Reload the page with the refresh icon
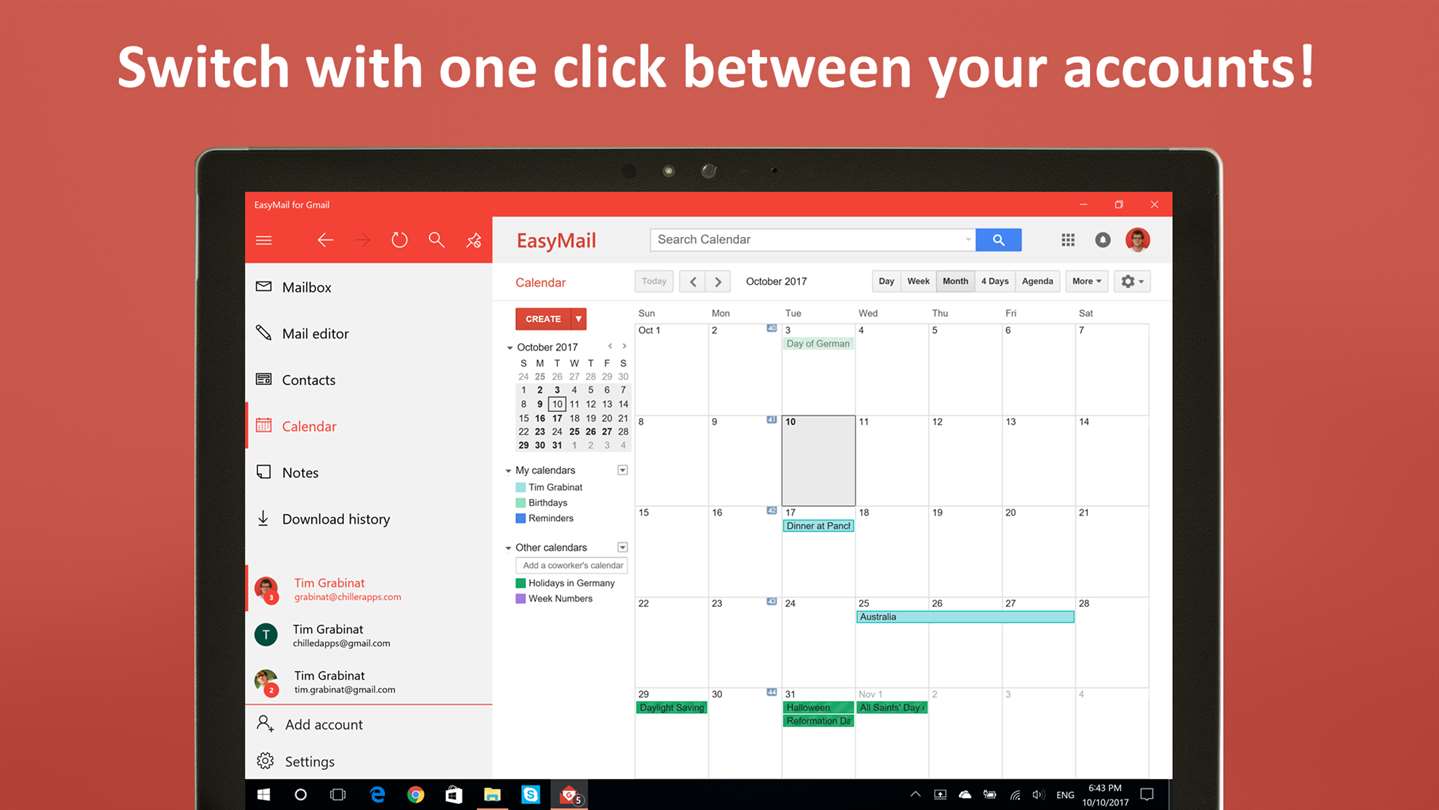 [x=399, y=240]
